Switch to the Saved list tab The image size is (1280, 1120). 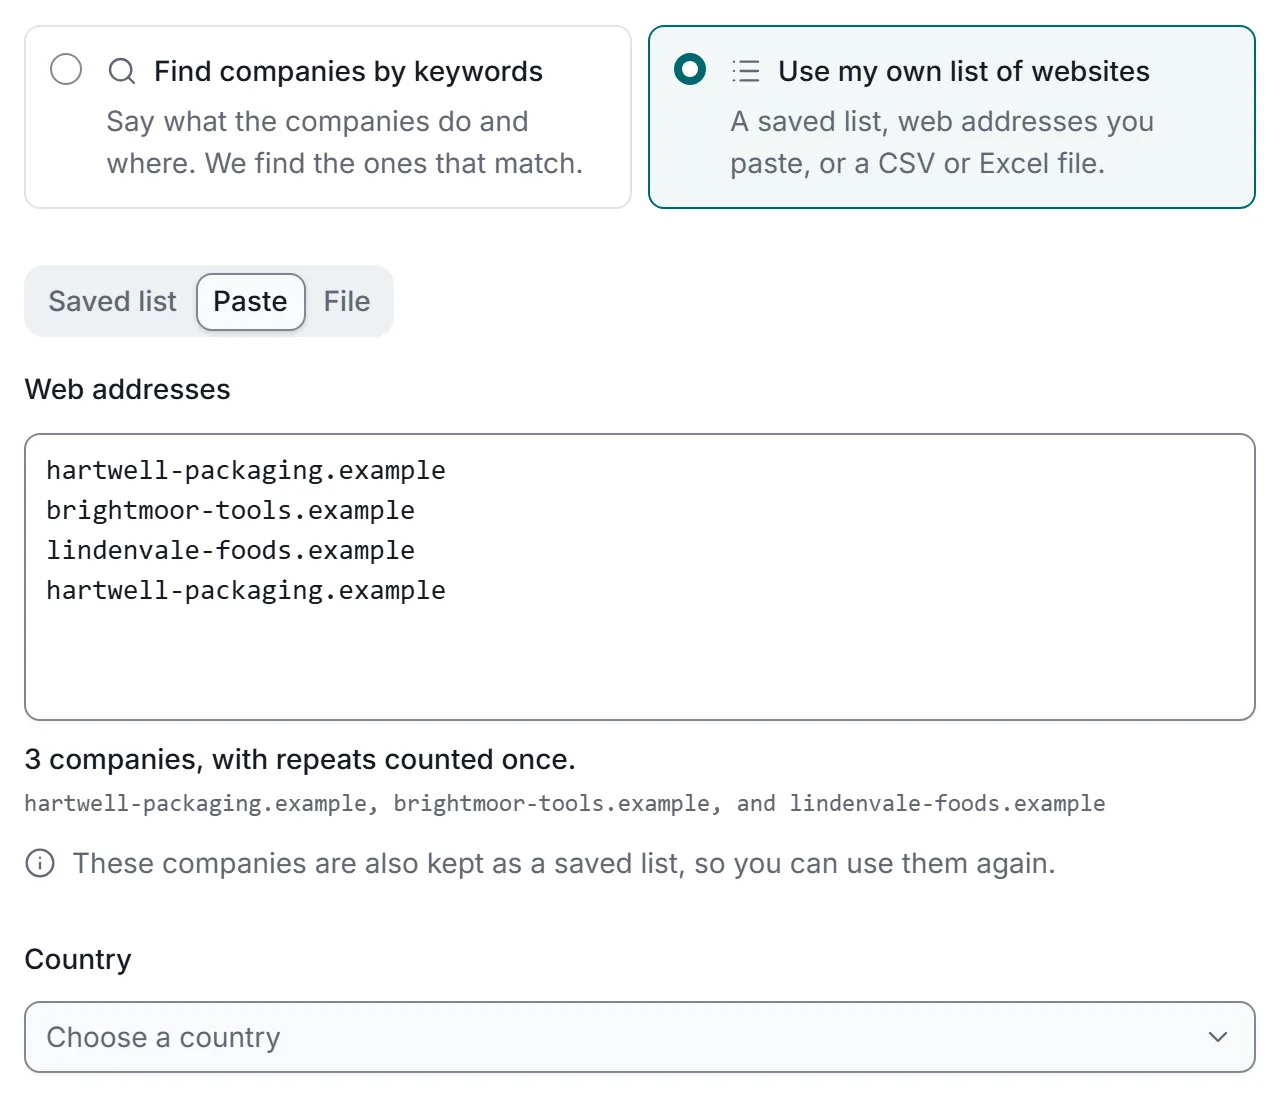(x=112, y=301)
